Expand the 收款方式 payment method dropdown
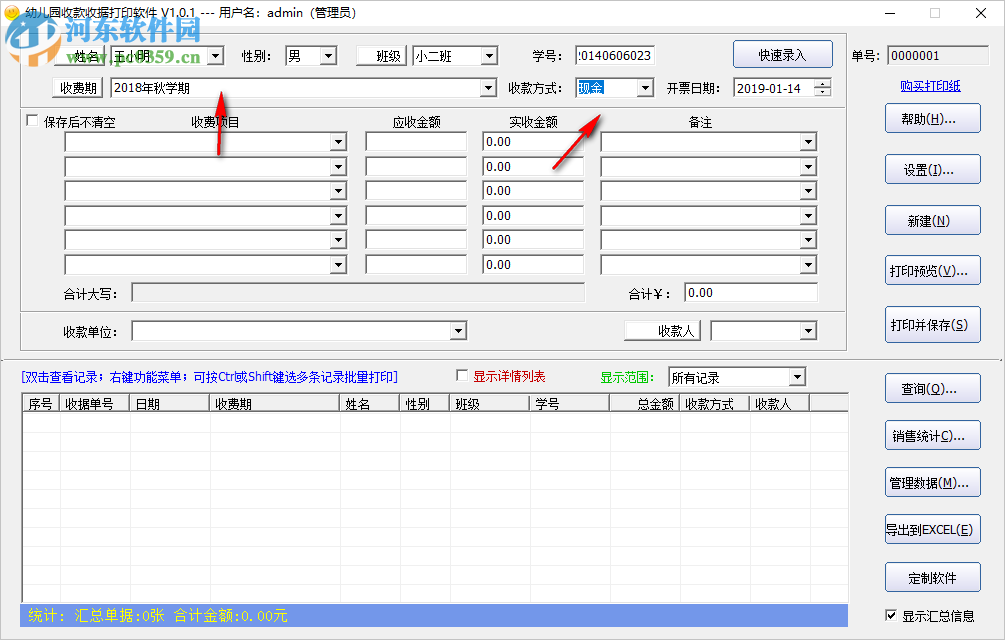This screenshot has height=640, width=1005. (645, 88)
